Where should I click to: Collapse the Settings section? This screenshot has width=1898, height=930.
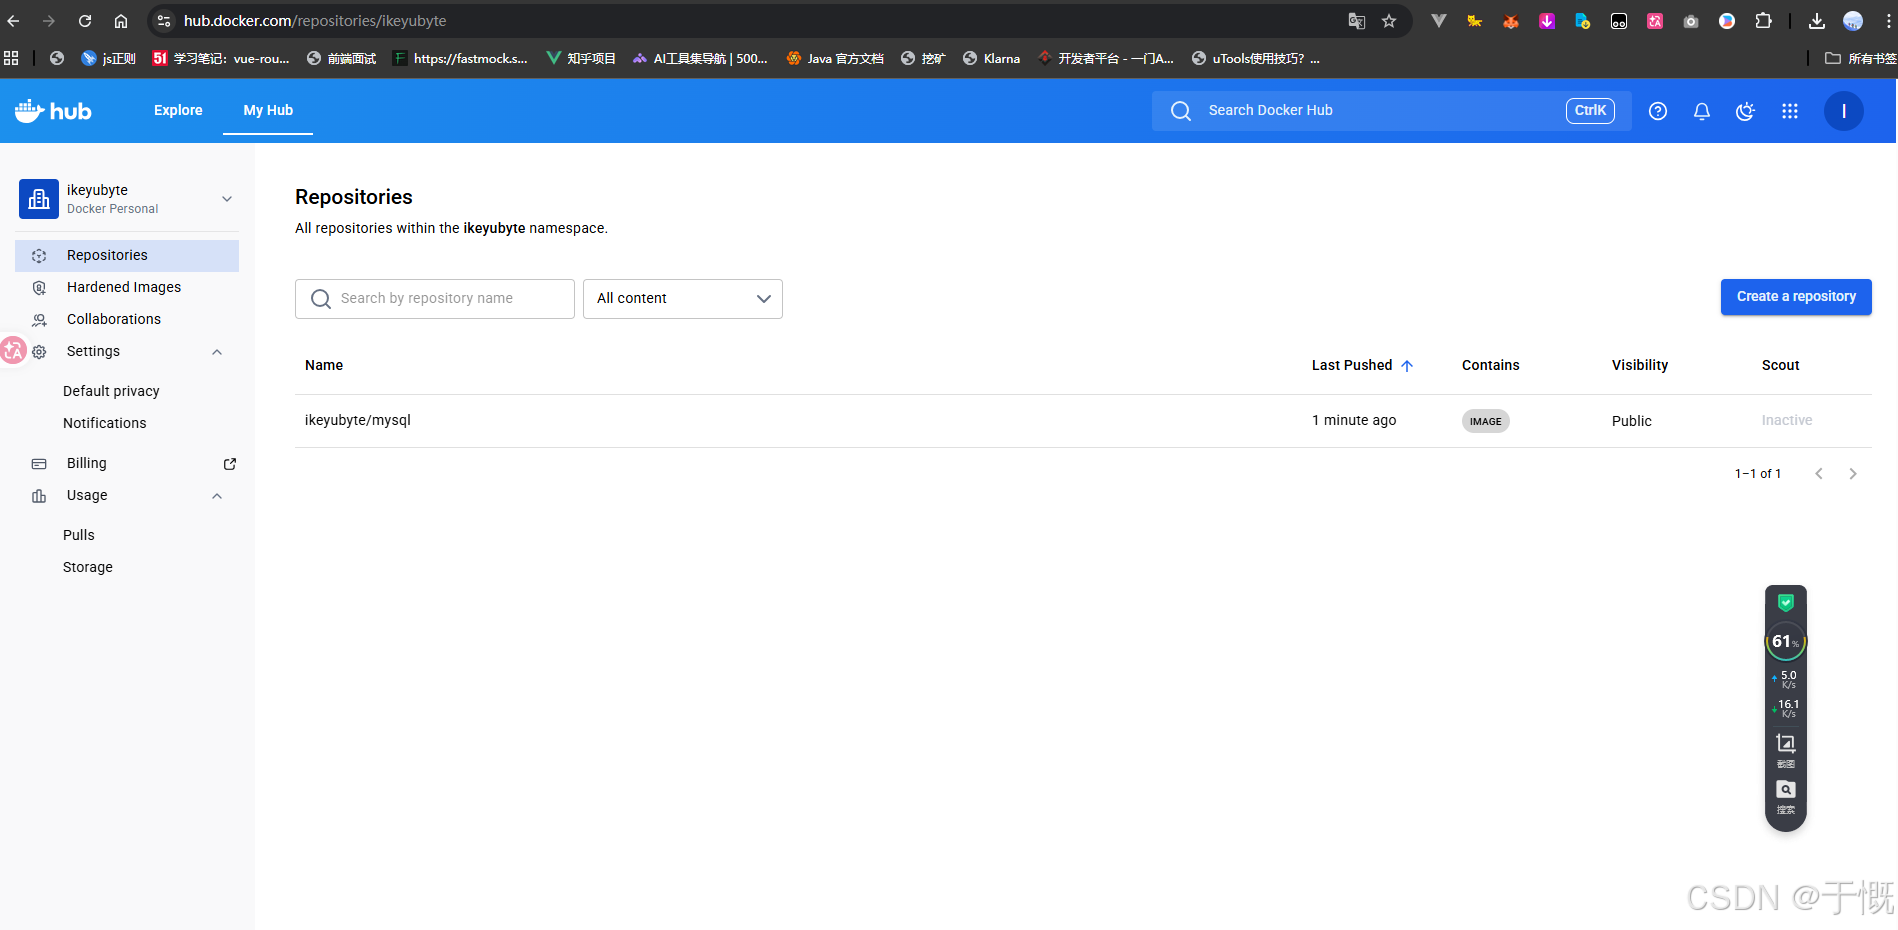[217, 352]
